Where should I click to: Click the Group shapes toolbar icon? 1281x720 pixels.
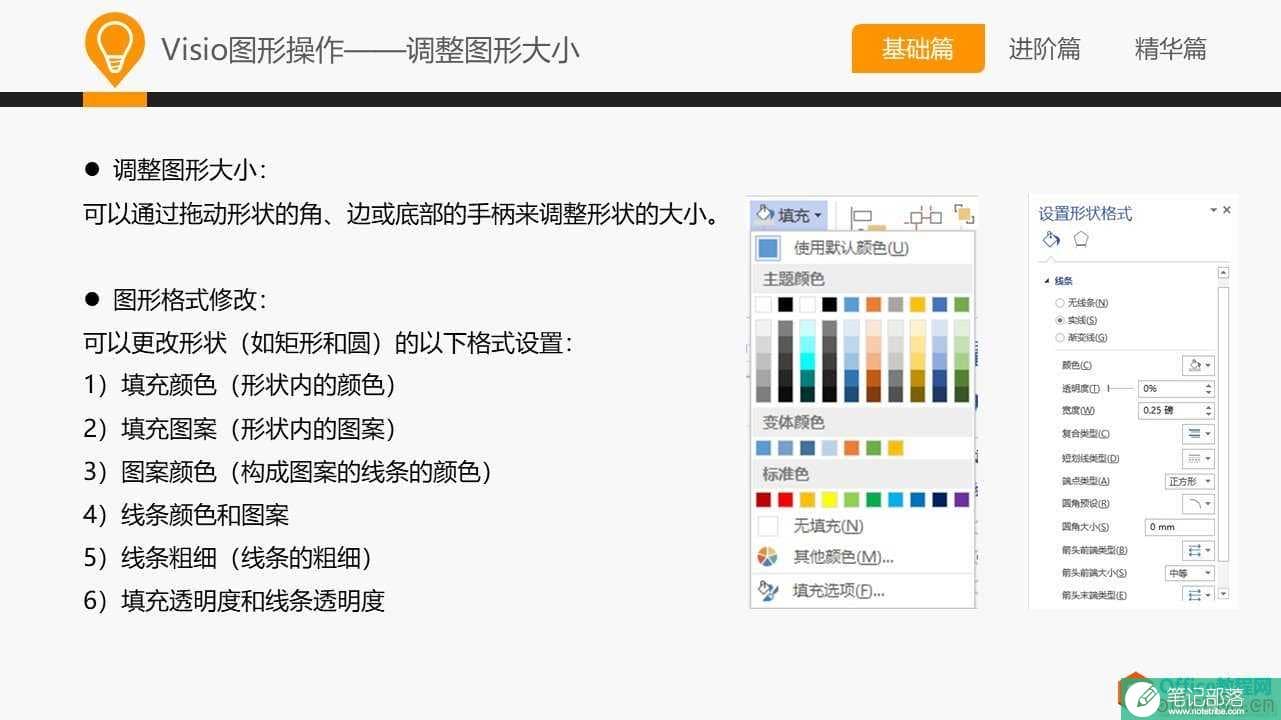point(964,213)
